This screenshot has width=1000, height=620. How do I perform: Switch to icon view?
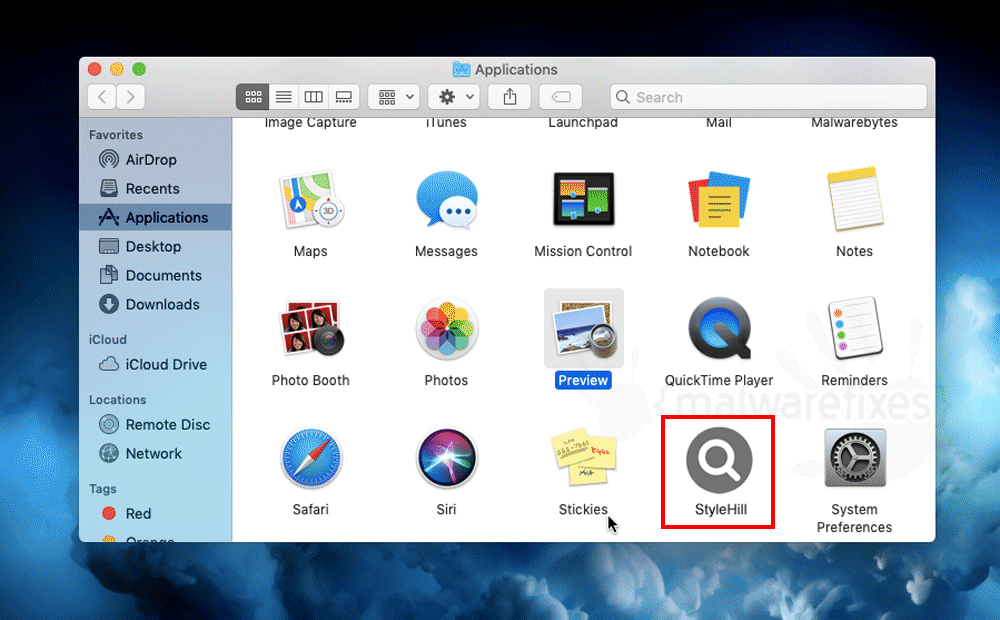253,97
